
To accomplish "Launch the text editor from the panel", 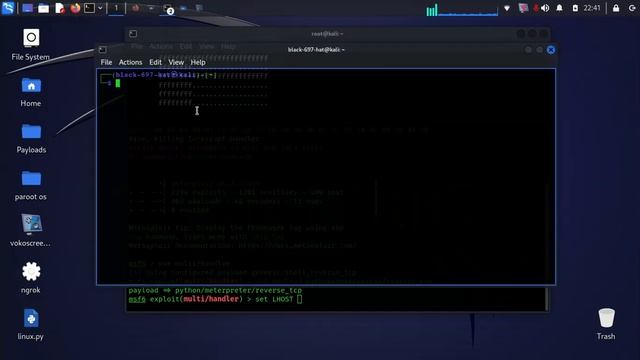I will (x=60, y=8).
